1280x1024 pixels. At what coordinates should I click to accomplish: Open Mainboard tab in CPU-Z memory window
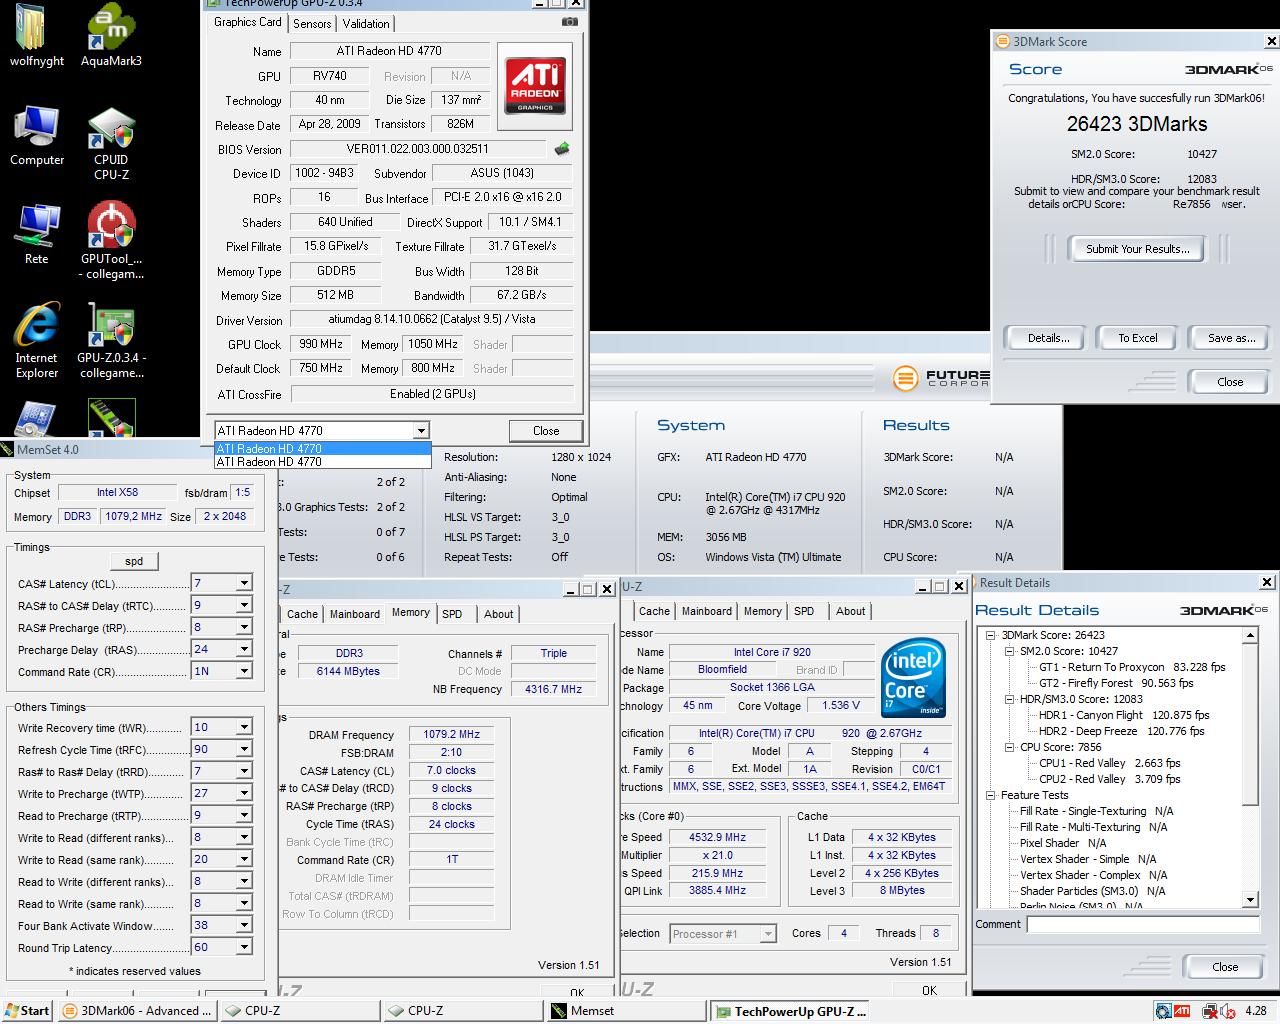click(x=355, y=614)
